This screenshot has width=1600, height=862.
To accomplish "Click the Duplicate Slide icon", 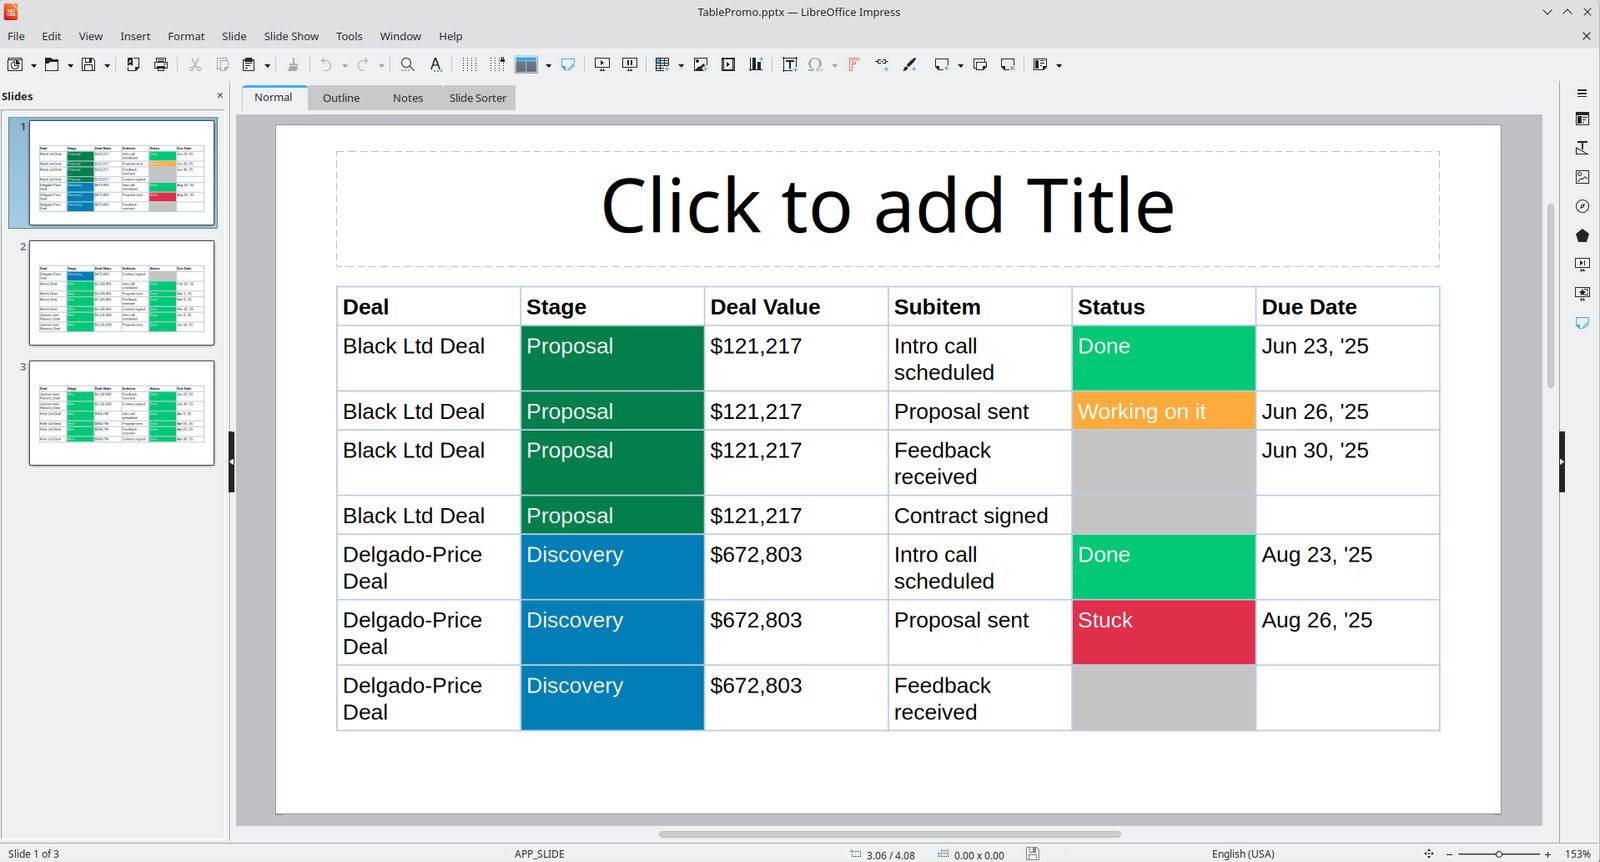I will (x=980, y=64).
